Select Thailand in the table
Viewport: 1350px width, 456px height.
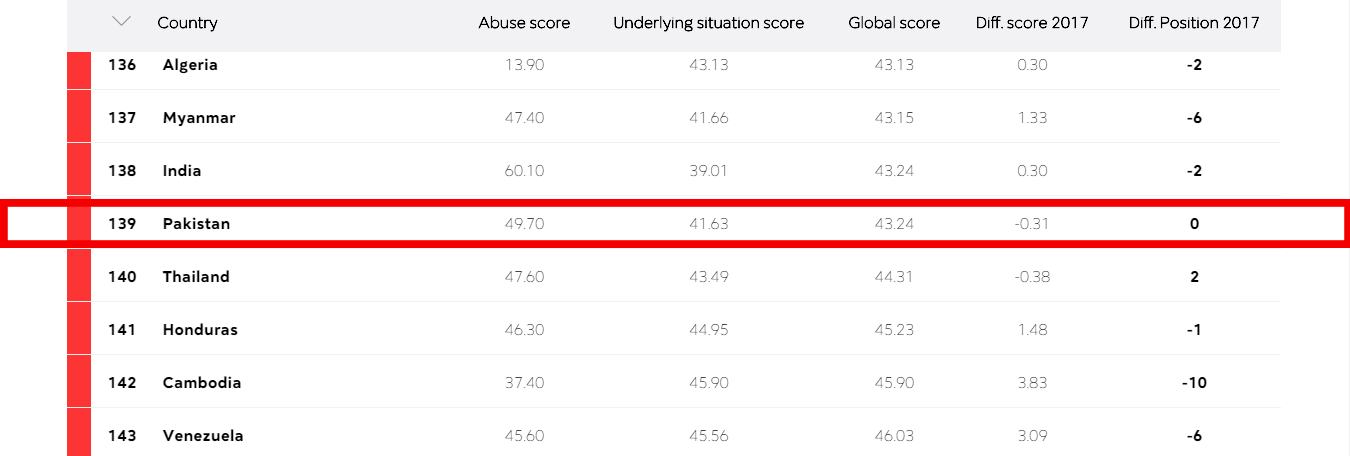196,277
